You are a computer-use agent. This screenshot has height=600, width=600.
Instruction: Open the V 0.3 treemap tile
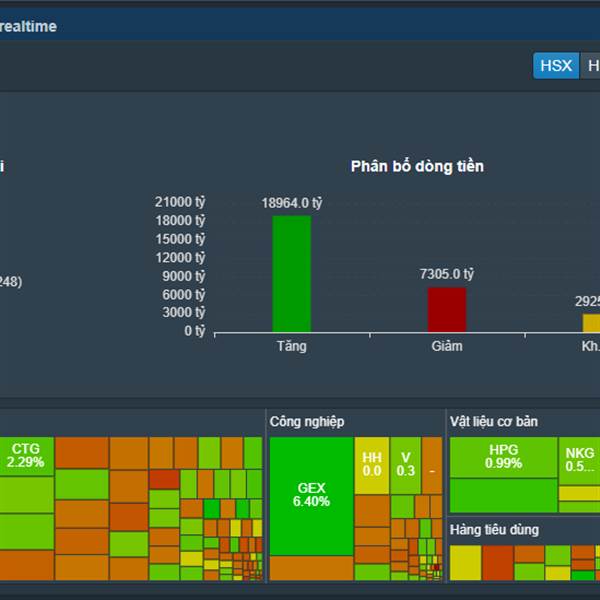406,465
